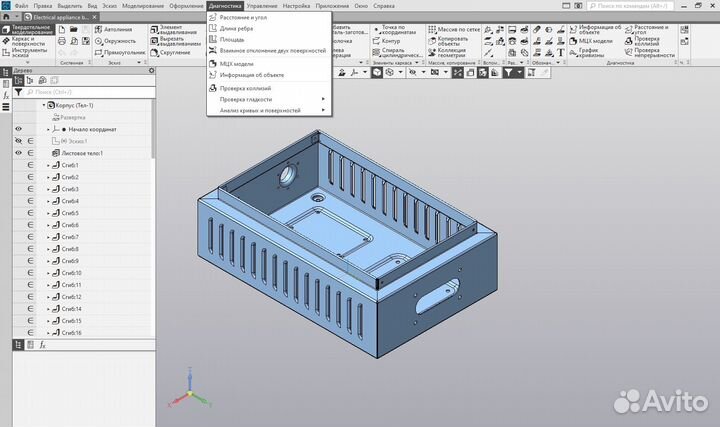Select the Твердотельное моделирование toolset

pyautogui.click(x=28, y=30)
